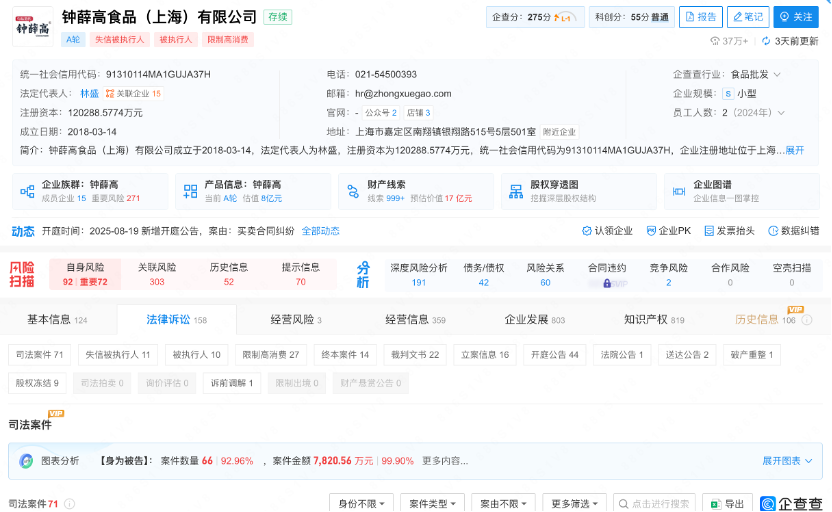Expand chart with 展开图表
Image resolution: width=832 pixels, height=512 pixels.
(787, 461)
